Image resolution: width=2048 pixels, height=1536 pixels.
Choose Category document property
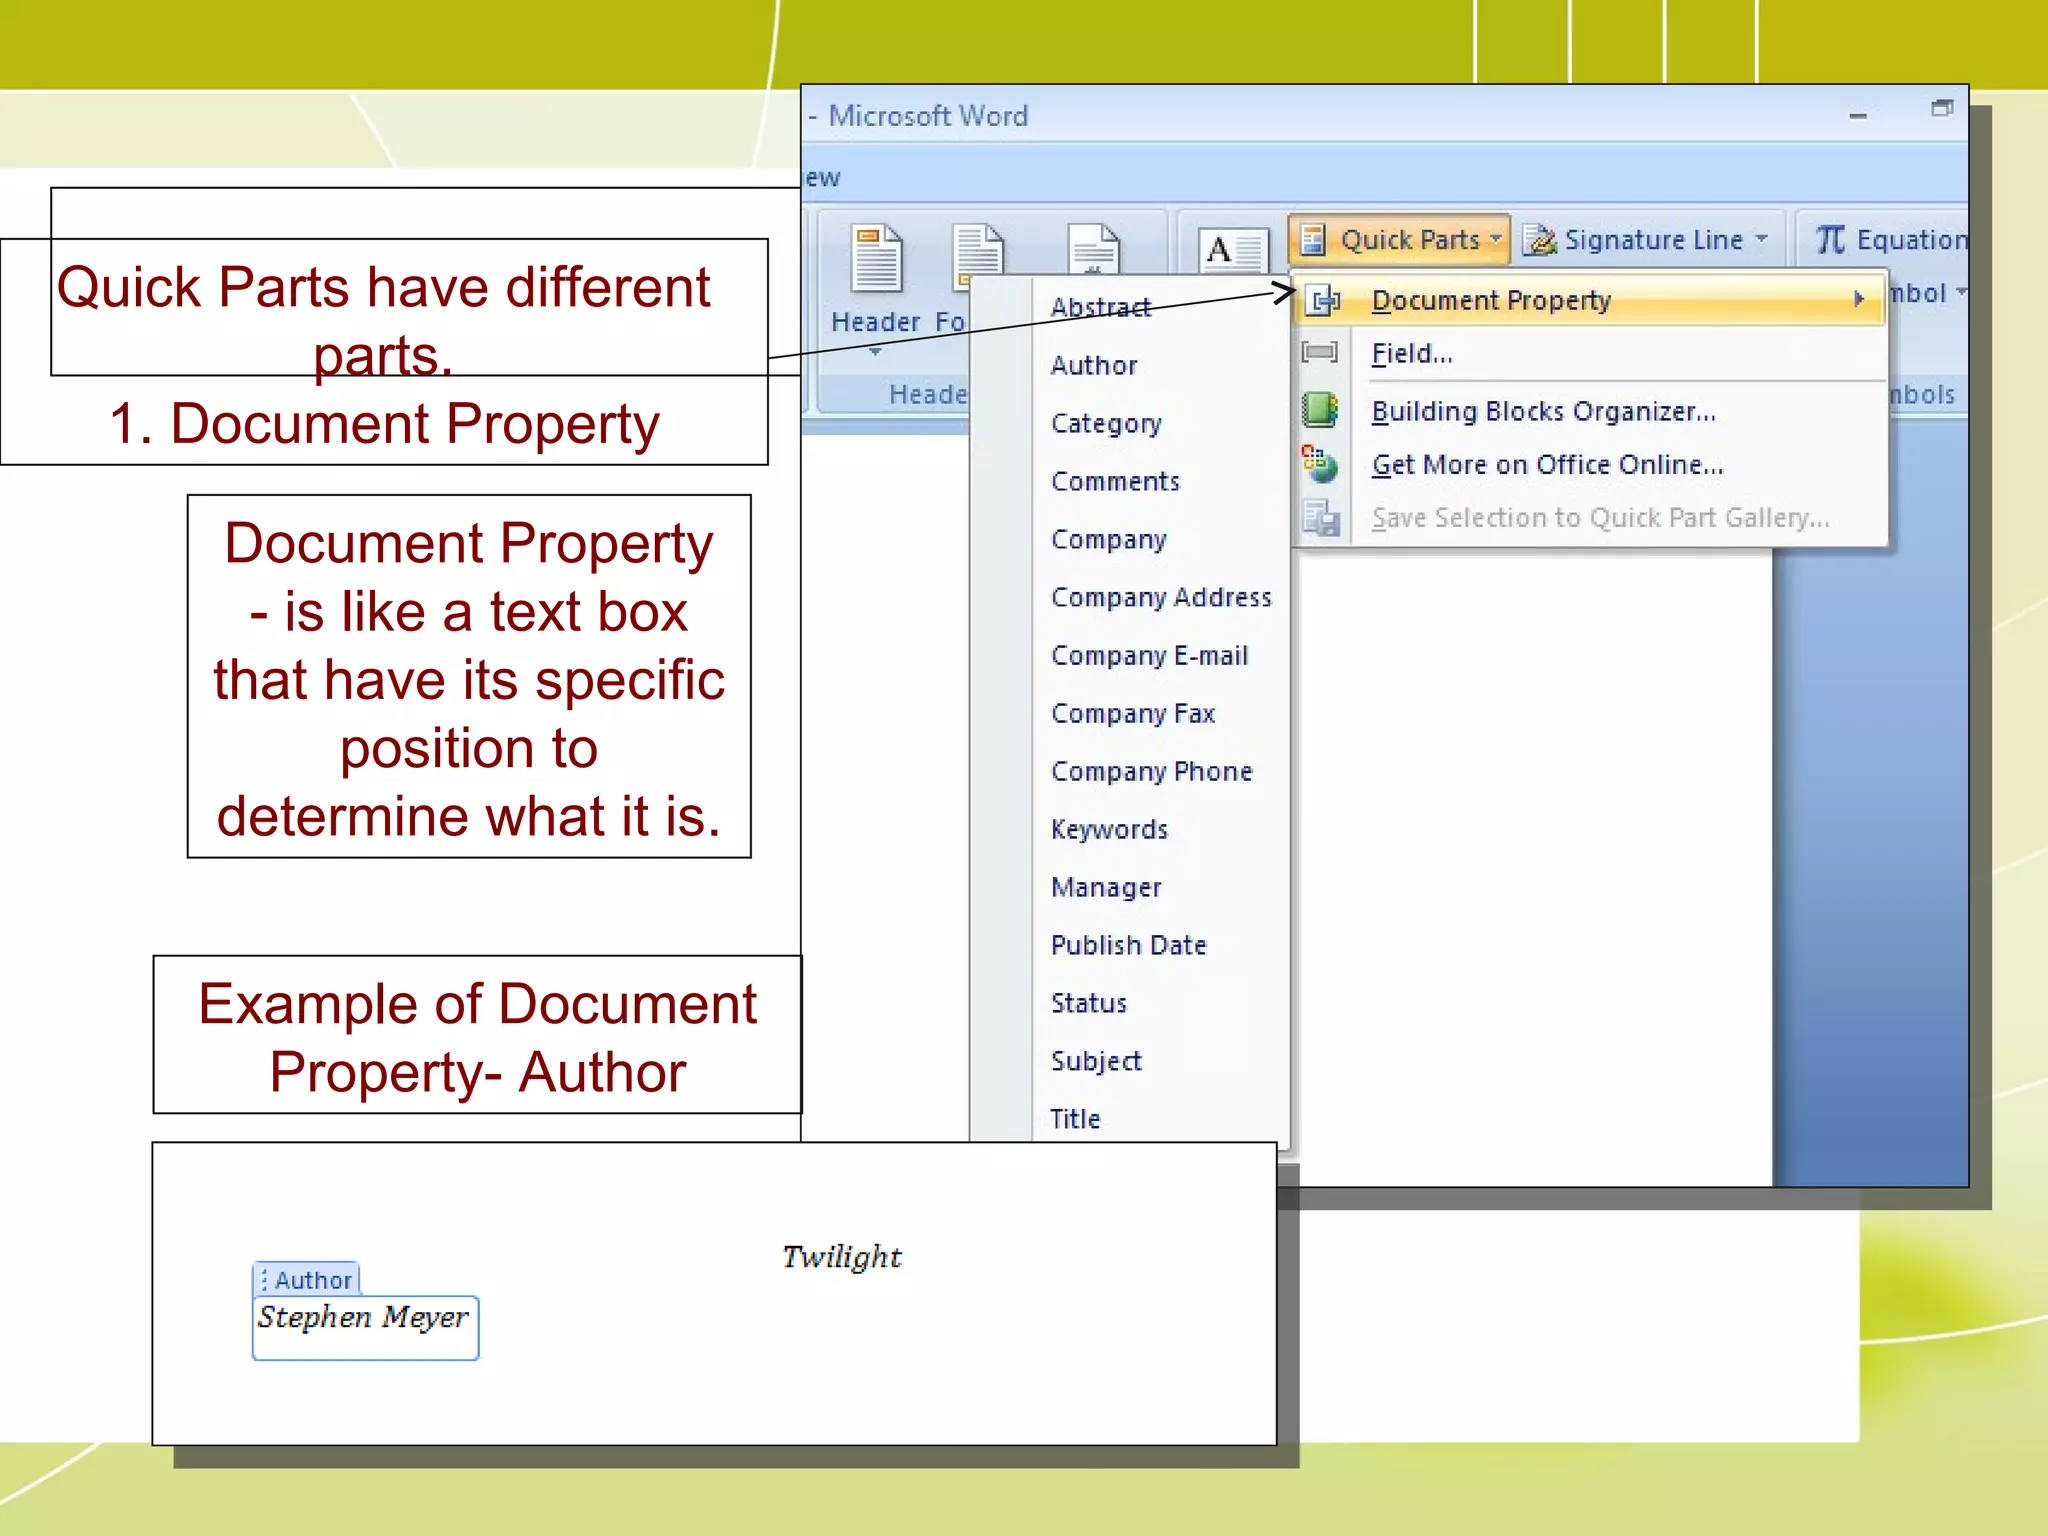coord(1106,423)
